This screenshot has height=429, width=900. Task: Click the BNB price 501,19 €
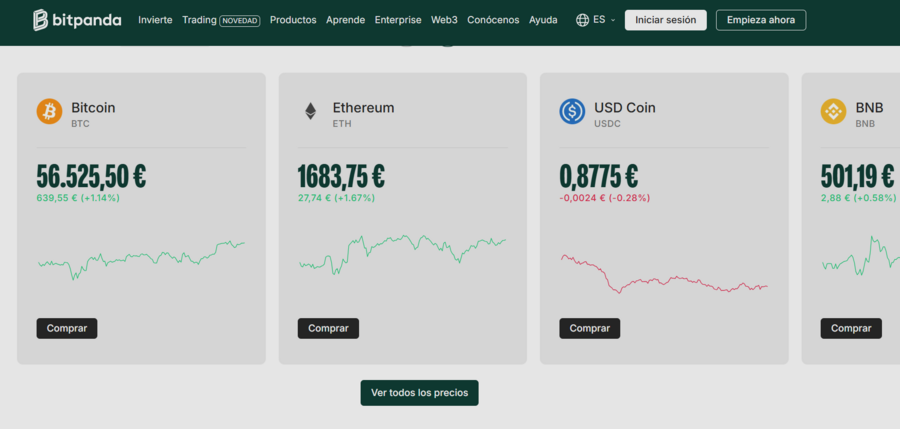tap(857, 177)
